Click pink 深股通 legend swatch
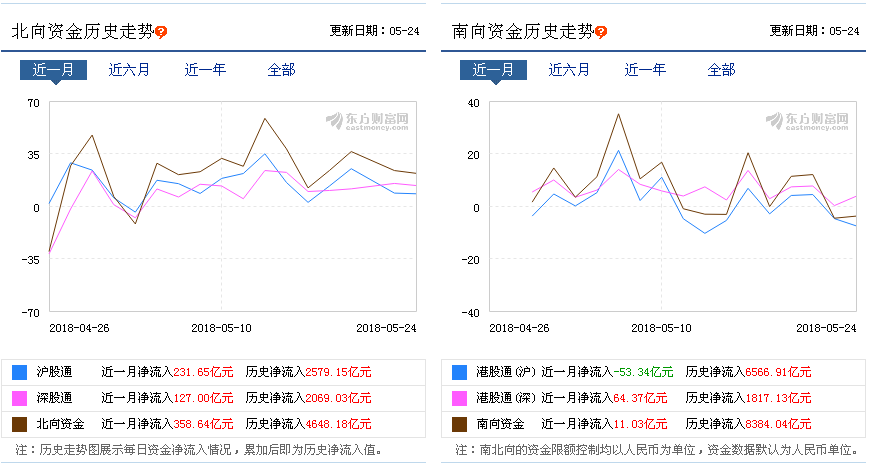The image size is (870, 471). [x=19, y=398]
